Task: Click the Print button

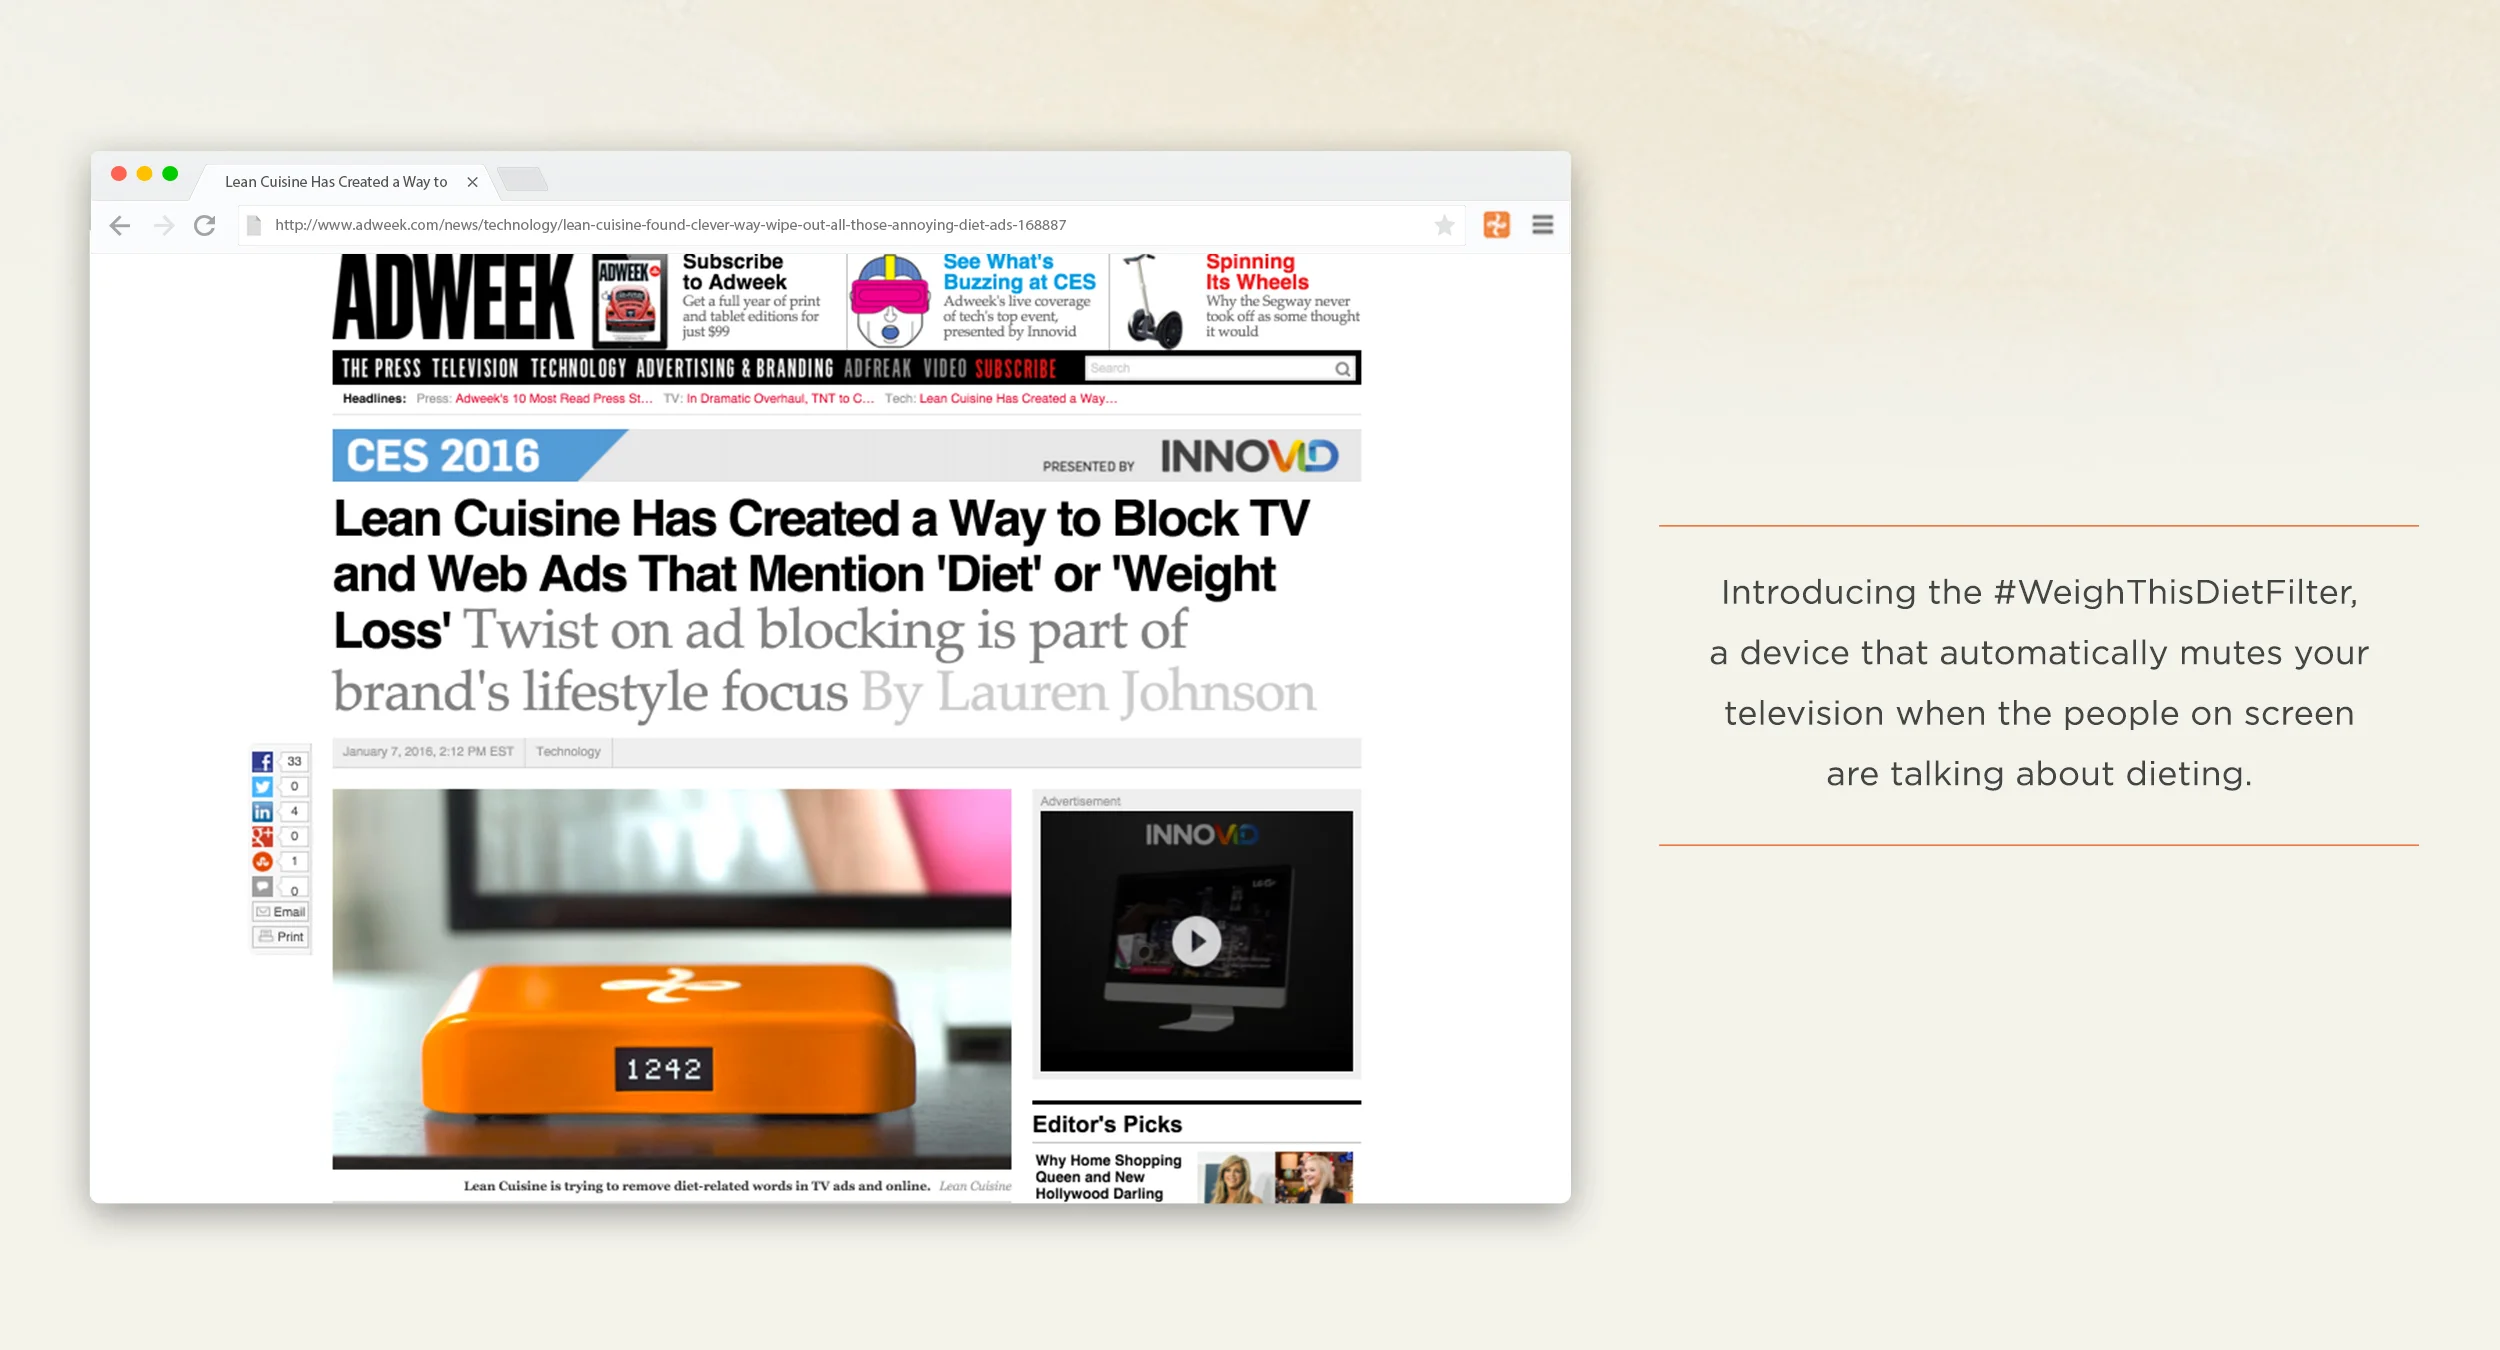Action: (x=280, y=937)
